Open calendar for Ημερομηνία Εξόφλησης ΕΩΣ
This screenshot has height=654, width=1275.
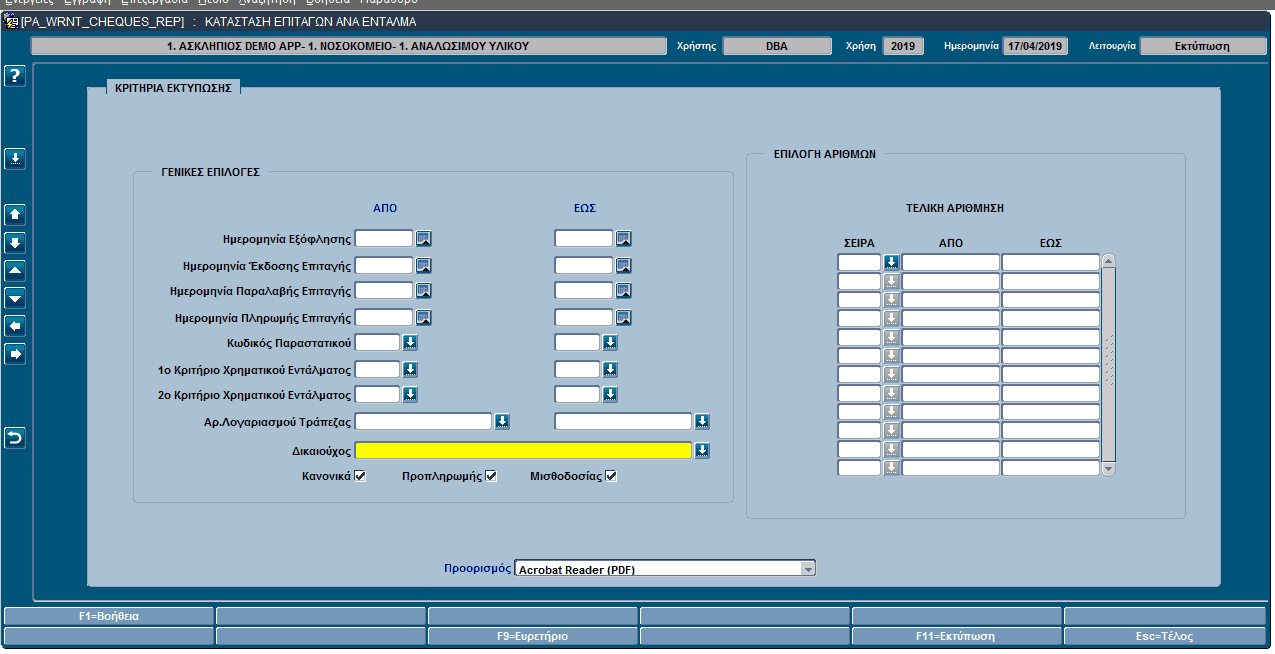[623, 238]
